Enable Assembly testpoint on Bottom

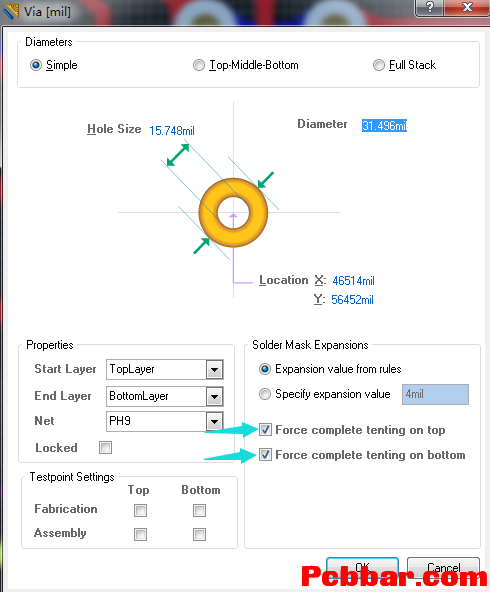click(x=199, y=535)
